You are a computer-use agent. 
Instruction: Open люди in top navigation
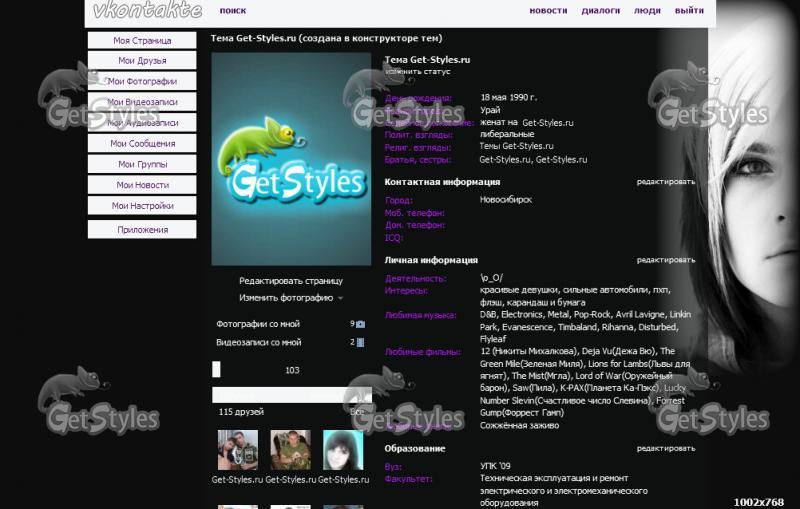(647, 10)
